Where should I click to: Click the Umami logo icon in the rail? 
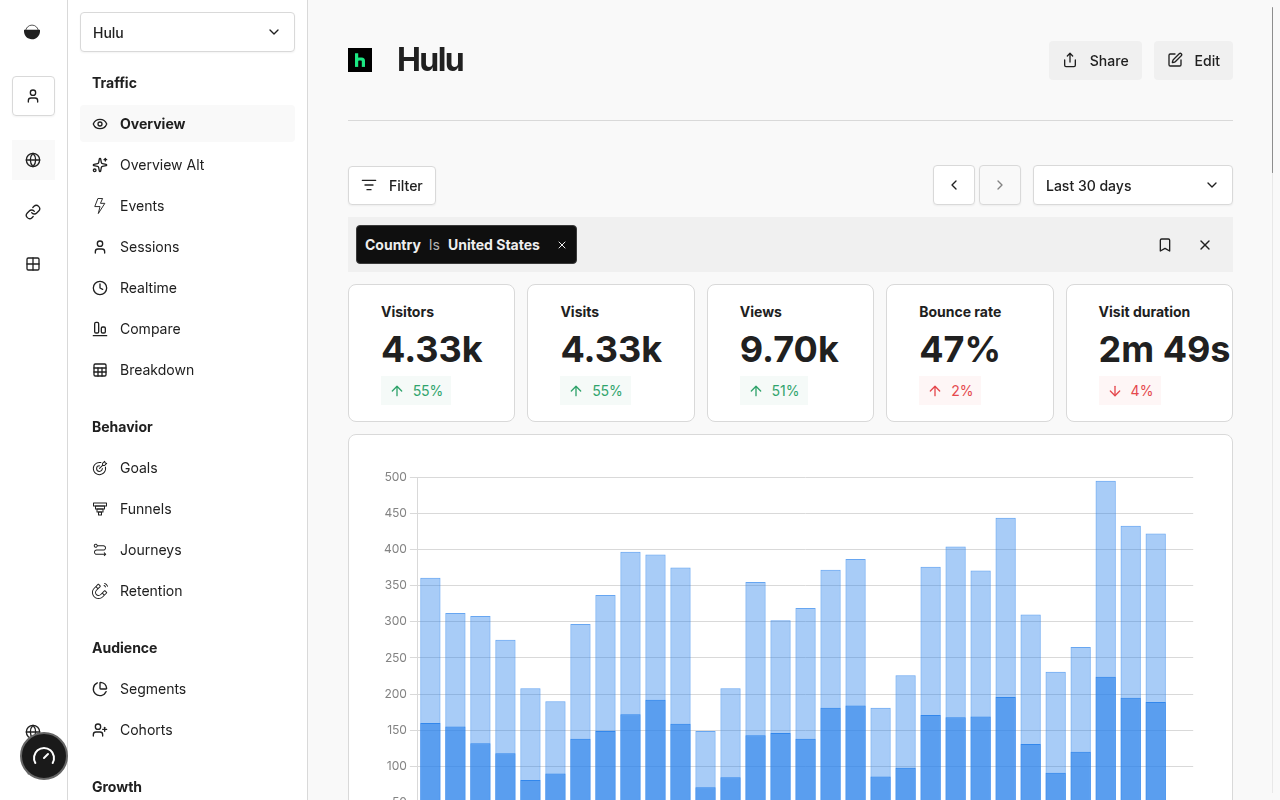coord(33,32)
